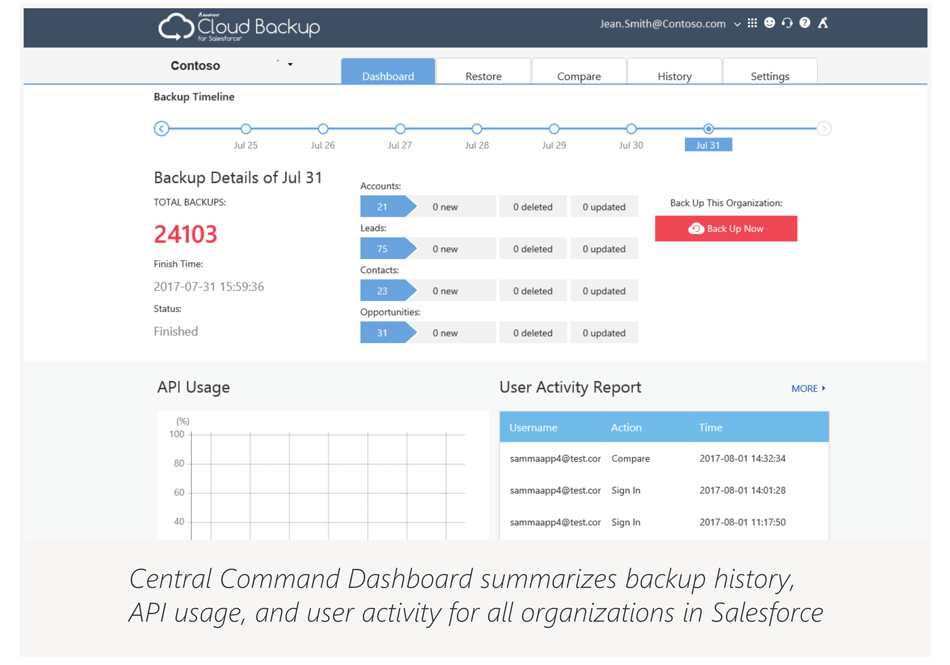Click the Back Up Now button
The image size is (950, 665).
[x=726, y=228]
